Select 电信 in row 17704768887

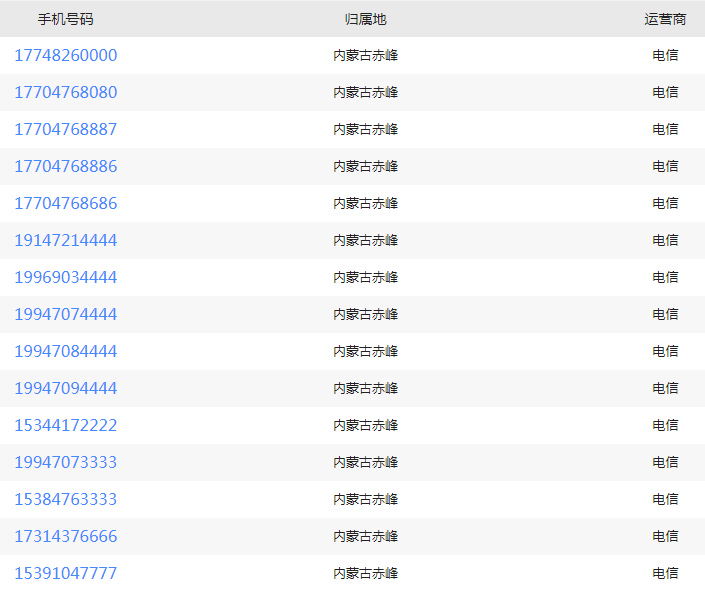[665, 129]
